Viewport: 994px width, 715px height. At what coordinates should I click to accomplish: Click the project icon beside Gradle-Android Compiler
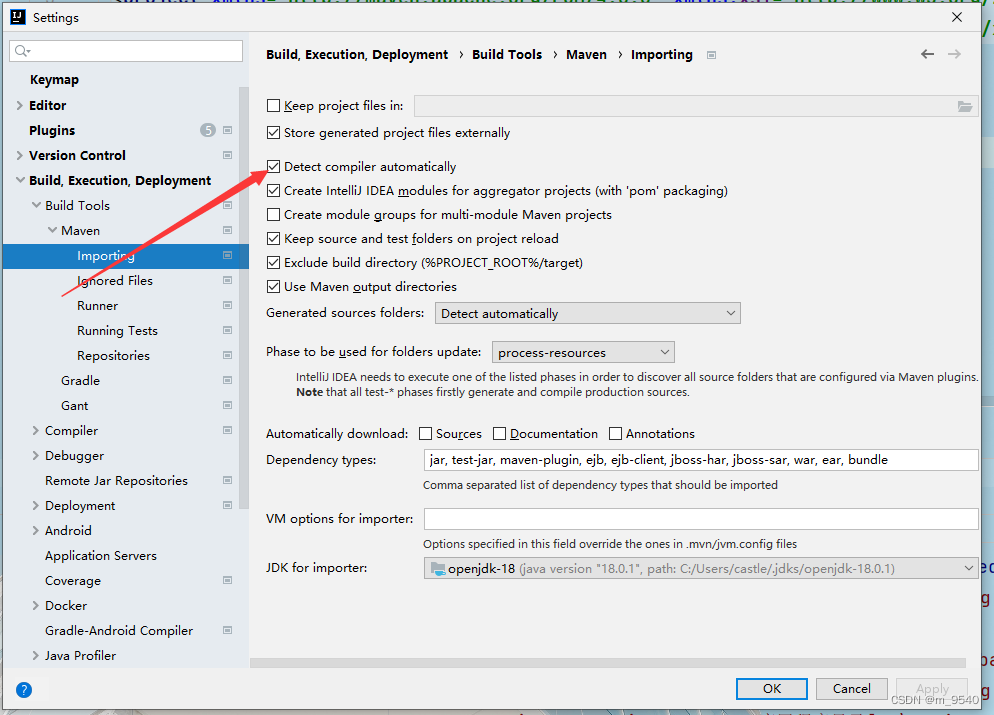pos(228,631)
